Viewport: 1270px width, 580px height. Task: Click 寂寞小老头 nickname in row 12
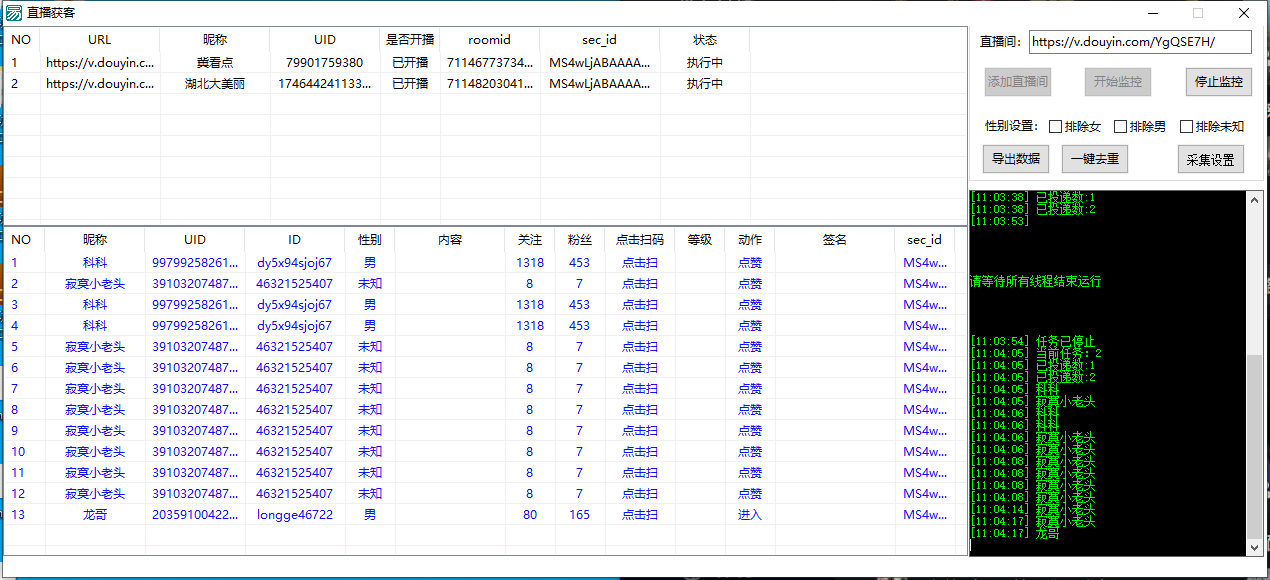pyautogui.click(x=95, y=494)
